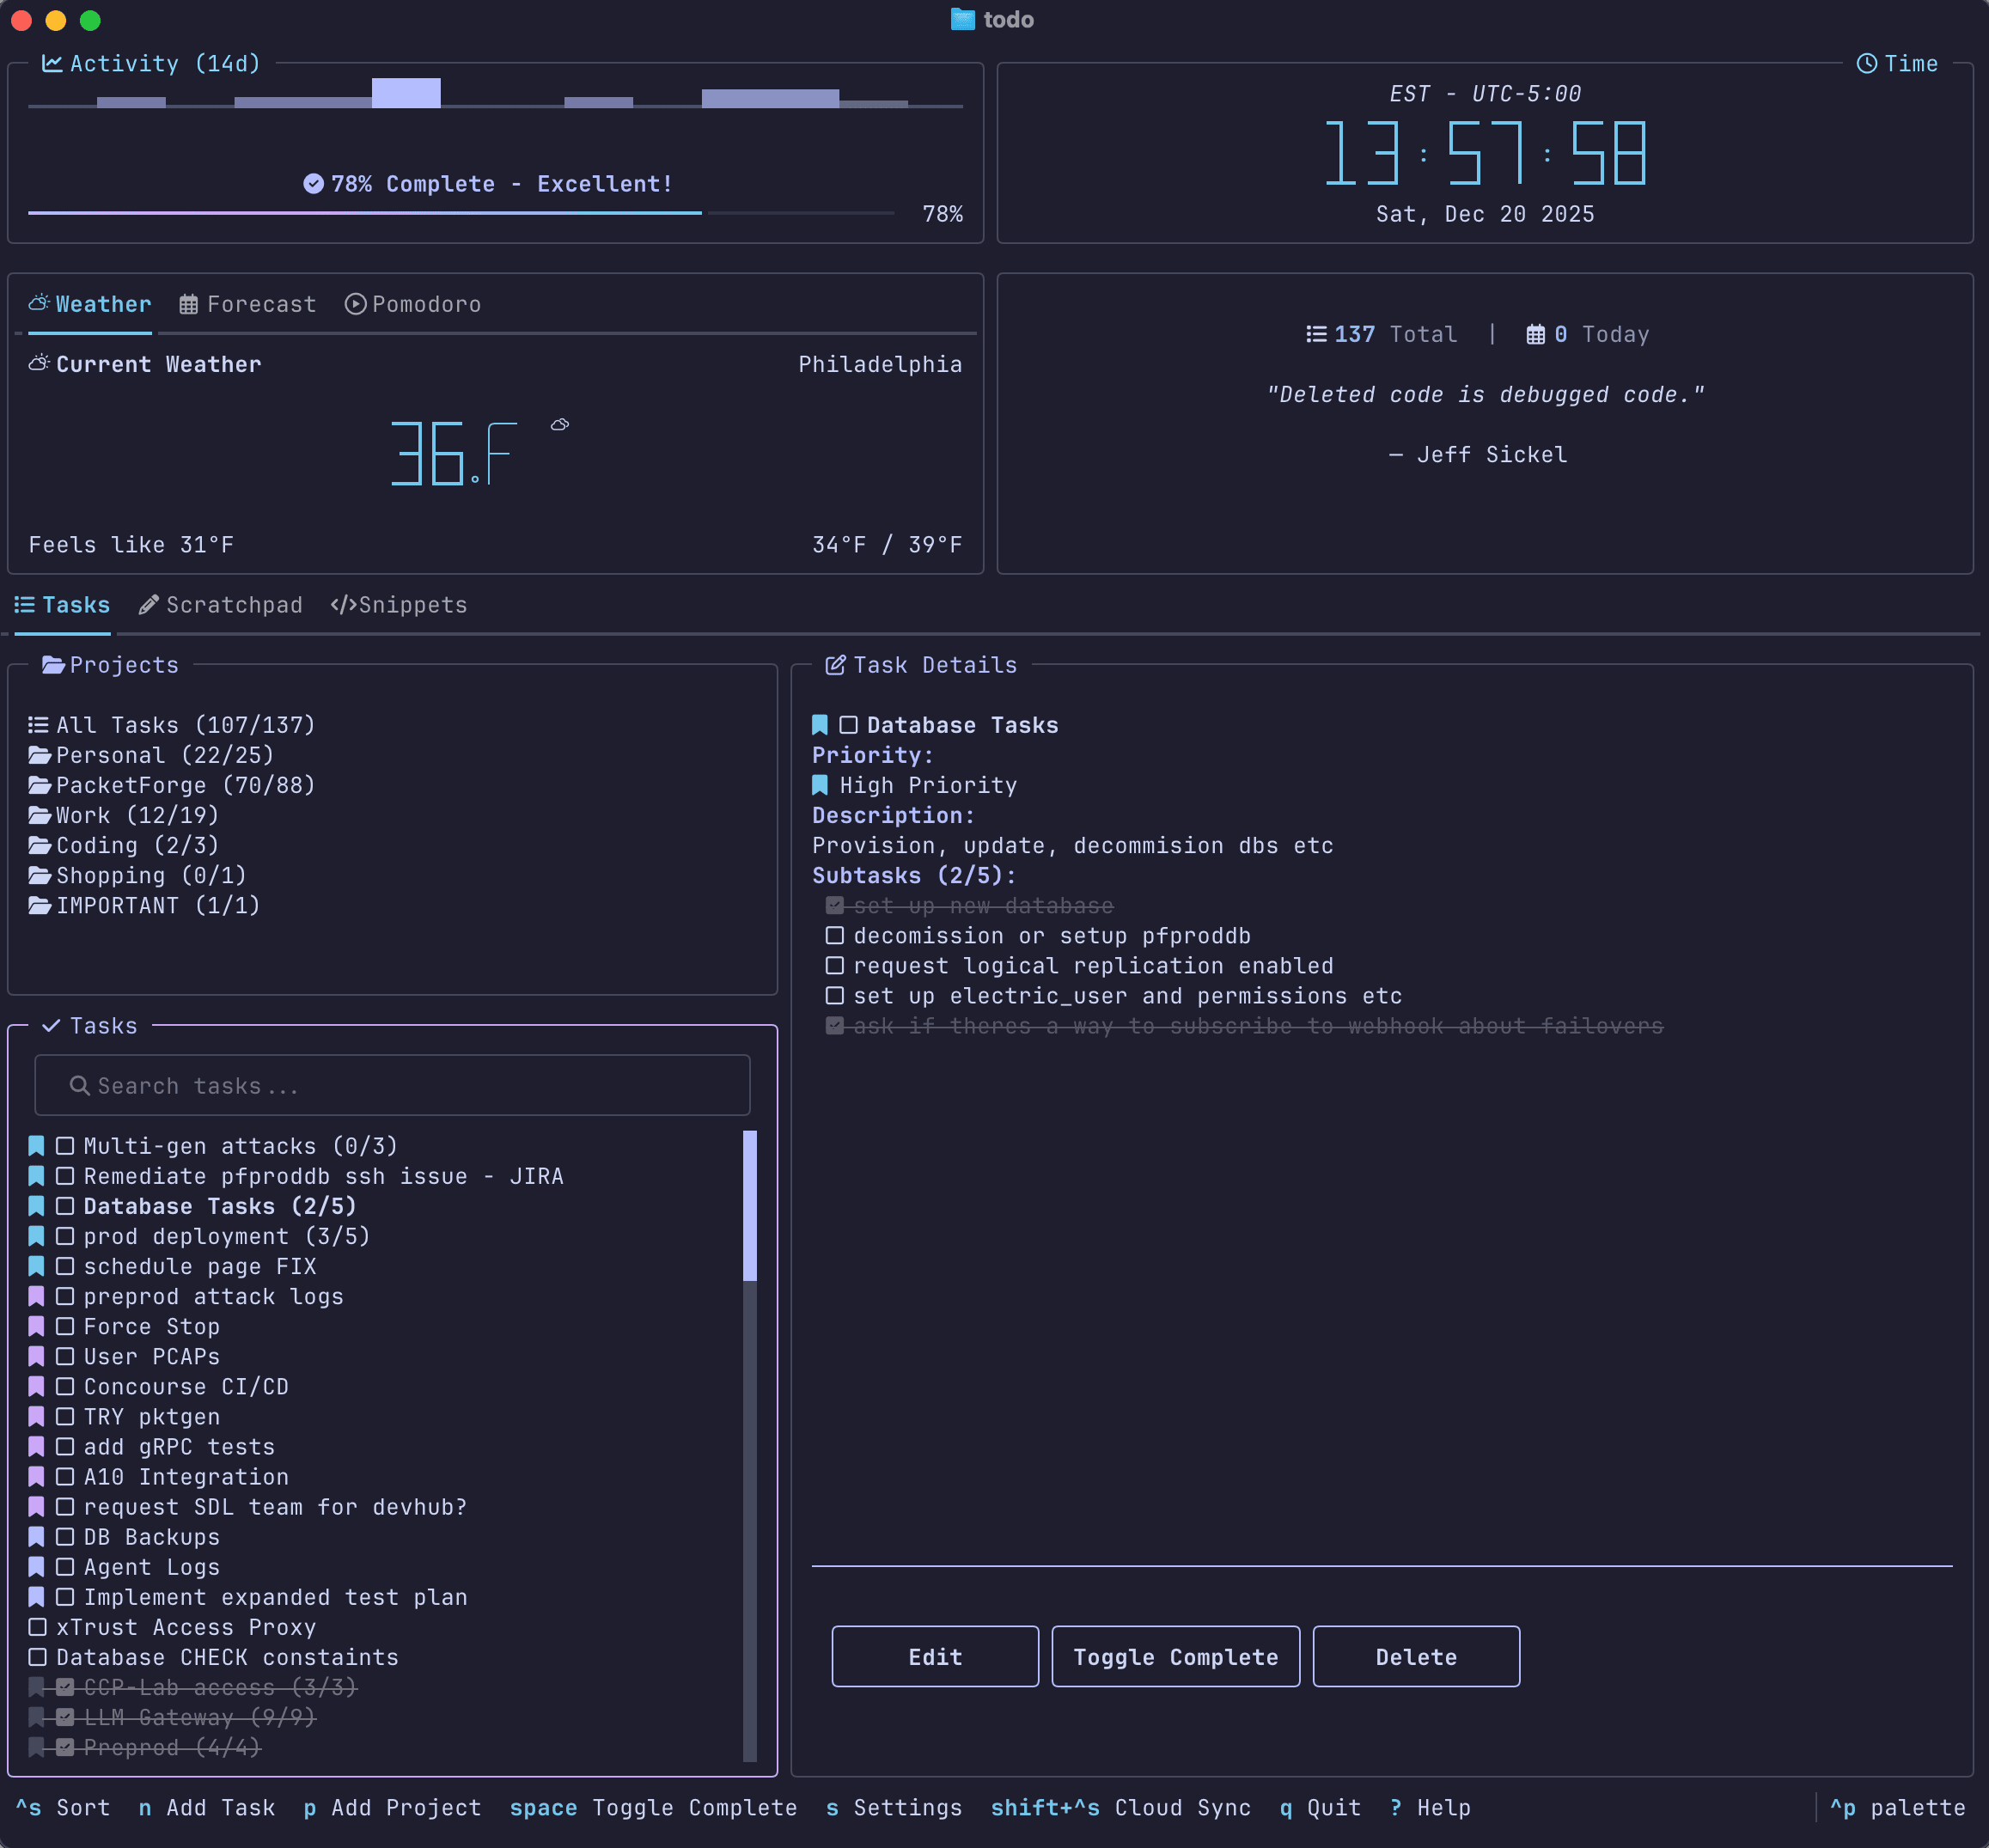
Task: Check the decomission or setup pfproddb subtask
Action: click(834, 935)
